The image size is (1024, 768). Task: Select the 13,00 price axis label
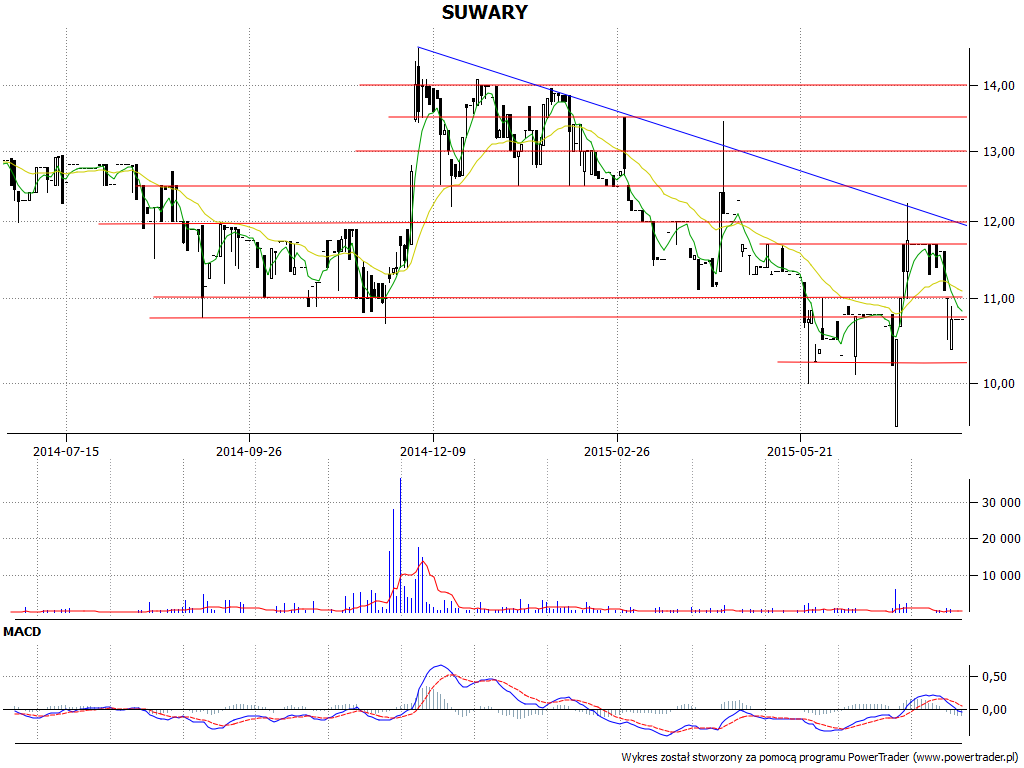[x=999, y=152]
